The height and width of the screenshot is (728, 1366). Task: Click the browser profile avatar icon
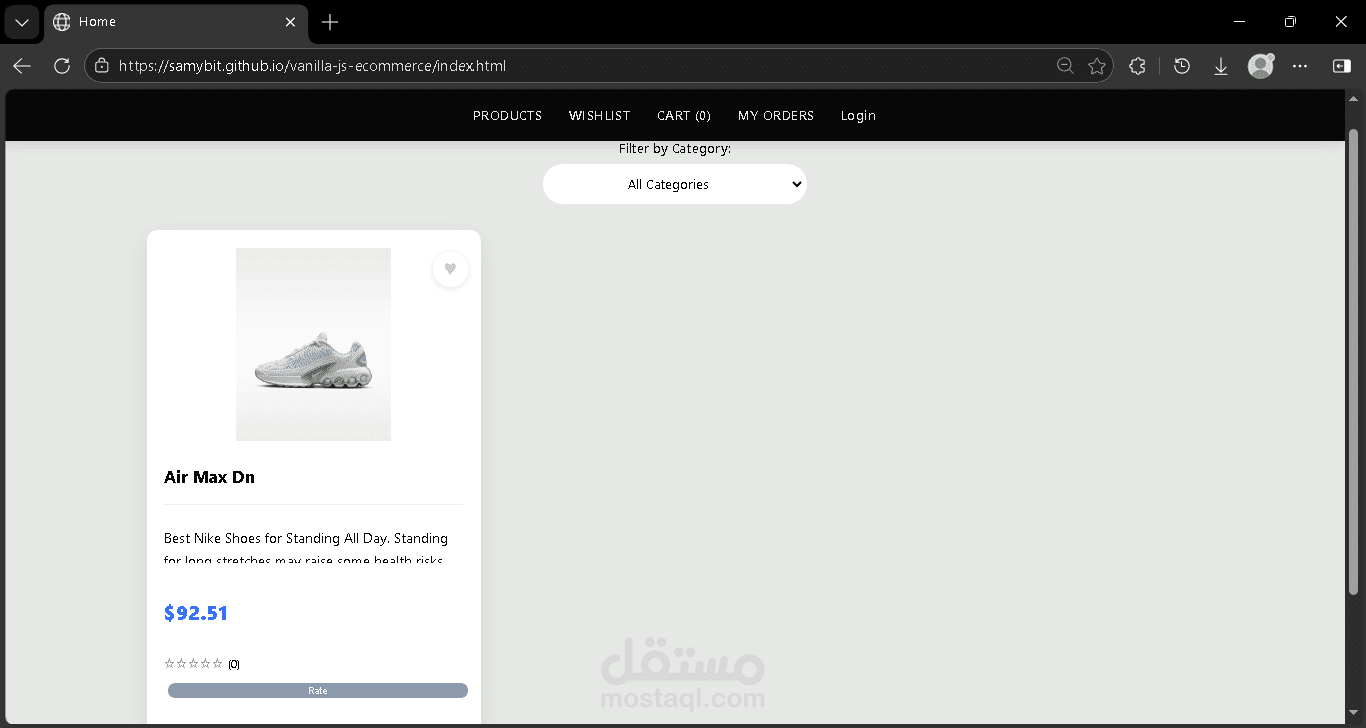[x=1260, y=65]
